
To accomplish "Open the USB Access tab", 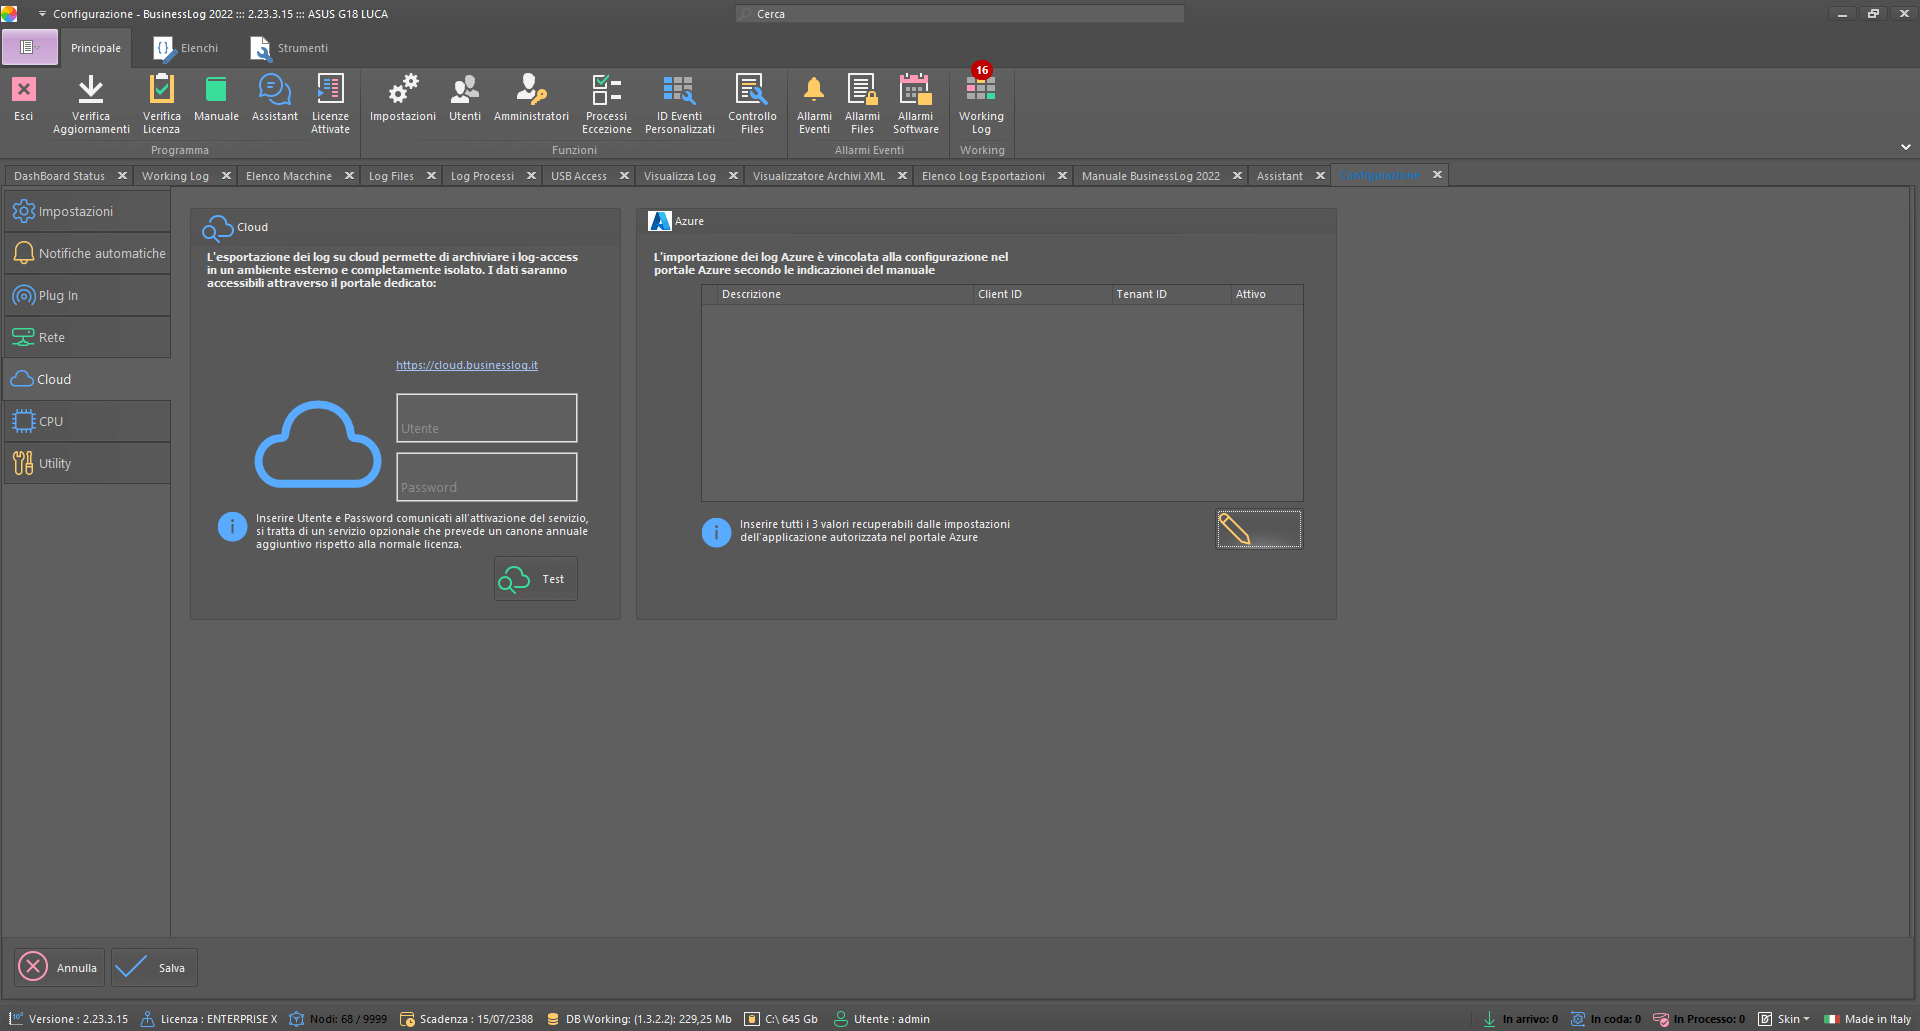I will pos(579,176).
